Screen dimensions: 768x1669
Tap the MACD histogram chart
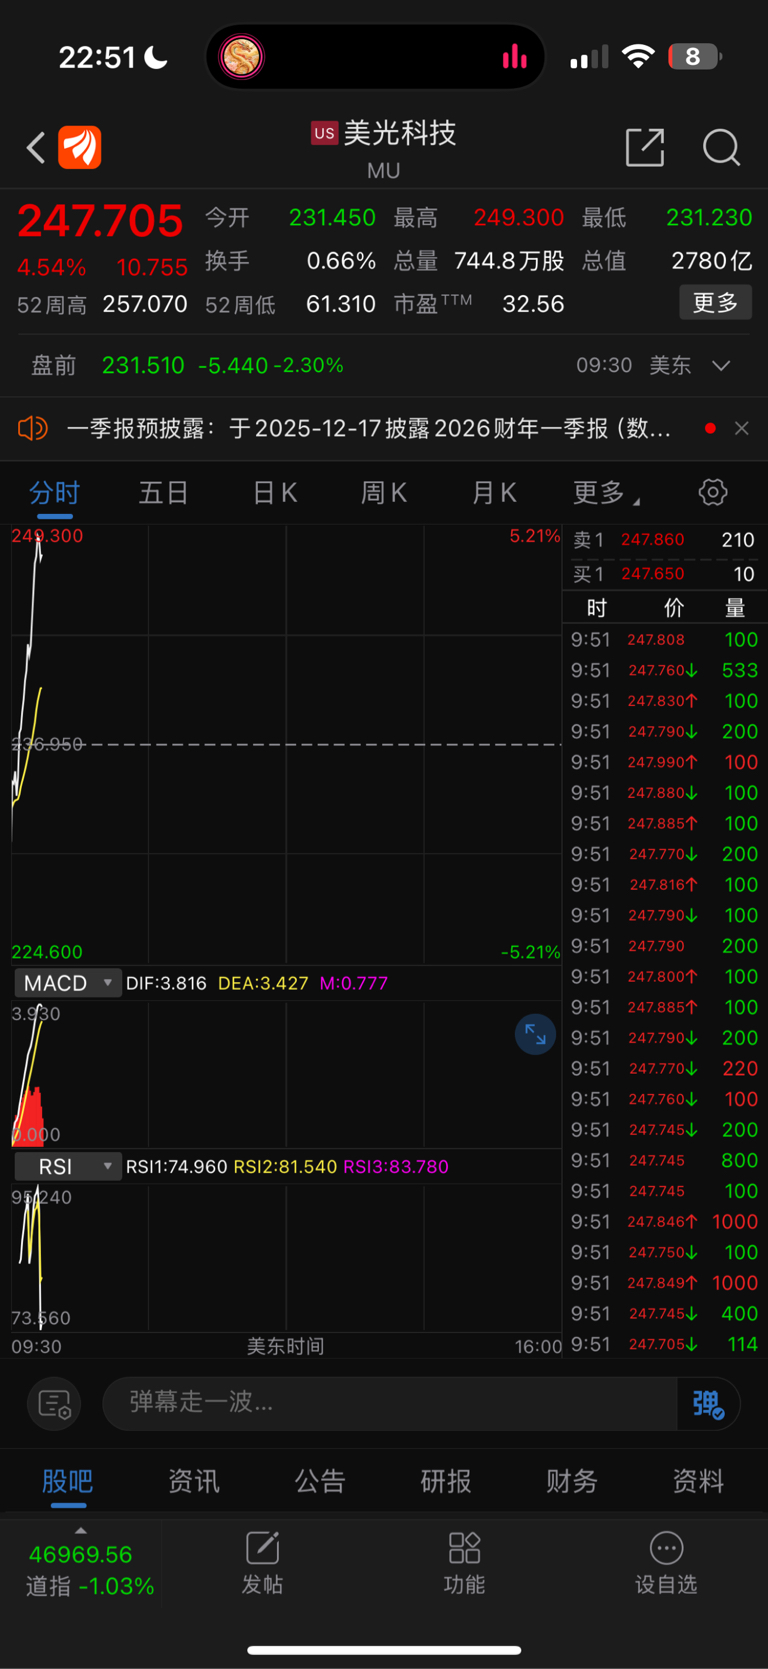[286, 1074]
